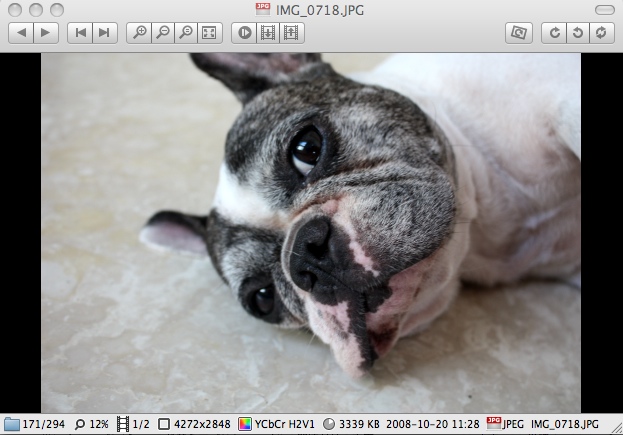
Task: Click the 4272x2848 dimensions text
Action: pyautogui.click(x=202, y=424)
